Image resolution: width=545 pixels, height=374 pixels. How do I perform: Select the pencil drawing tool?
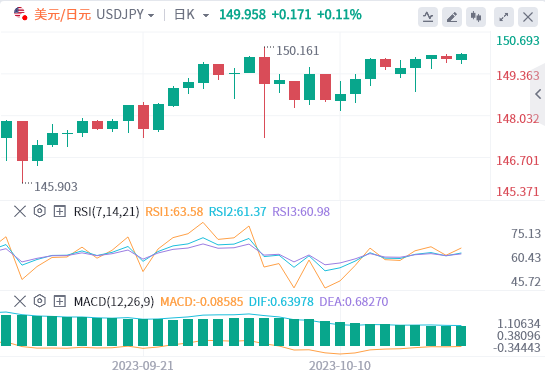tap(452, 17)
